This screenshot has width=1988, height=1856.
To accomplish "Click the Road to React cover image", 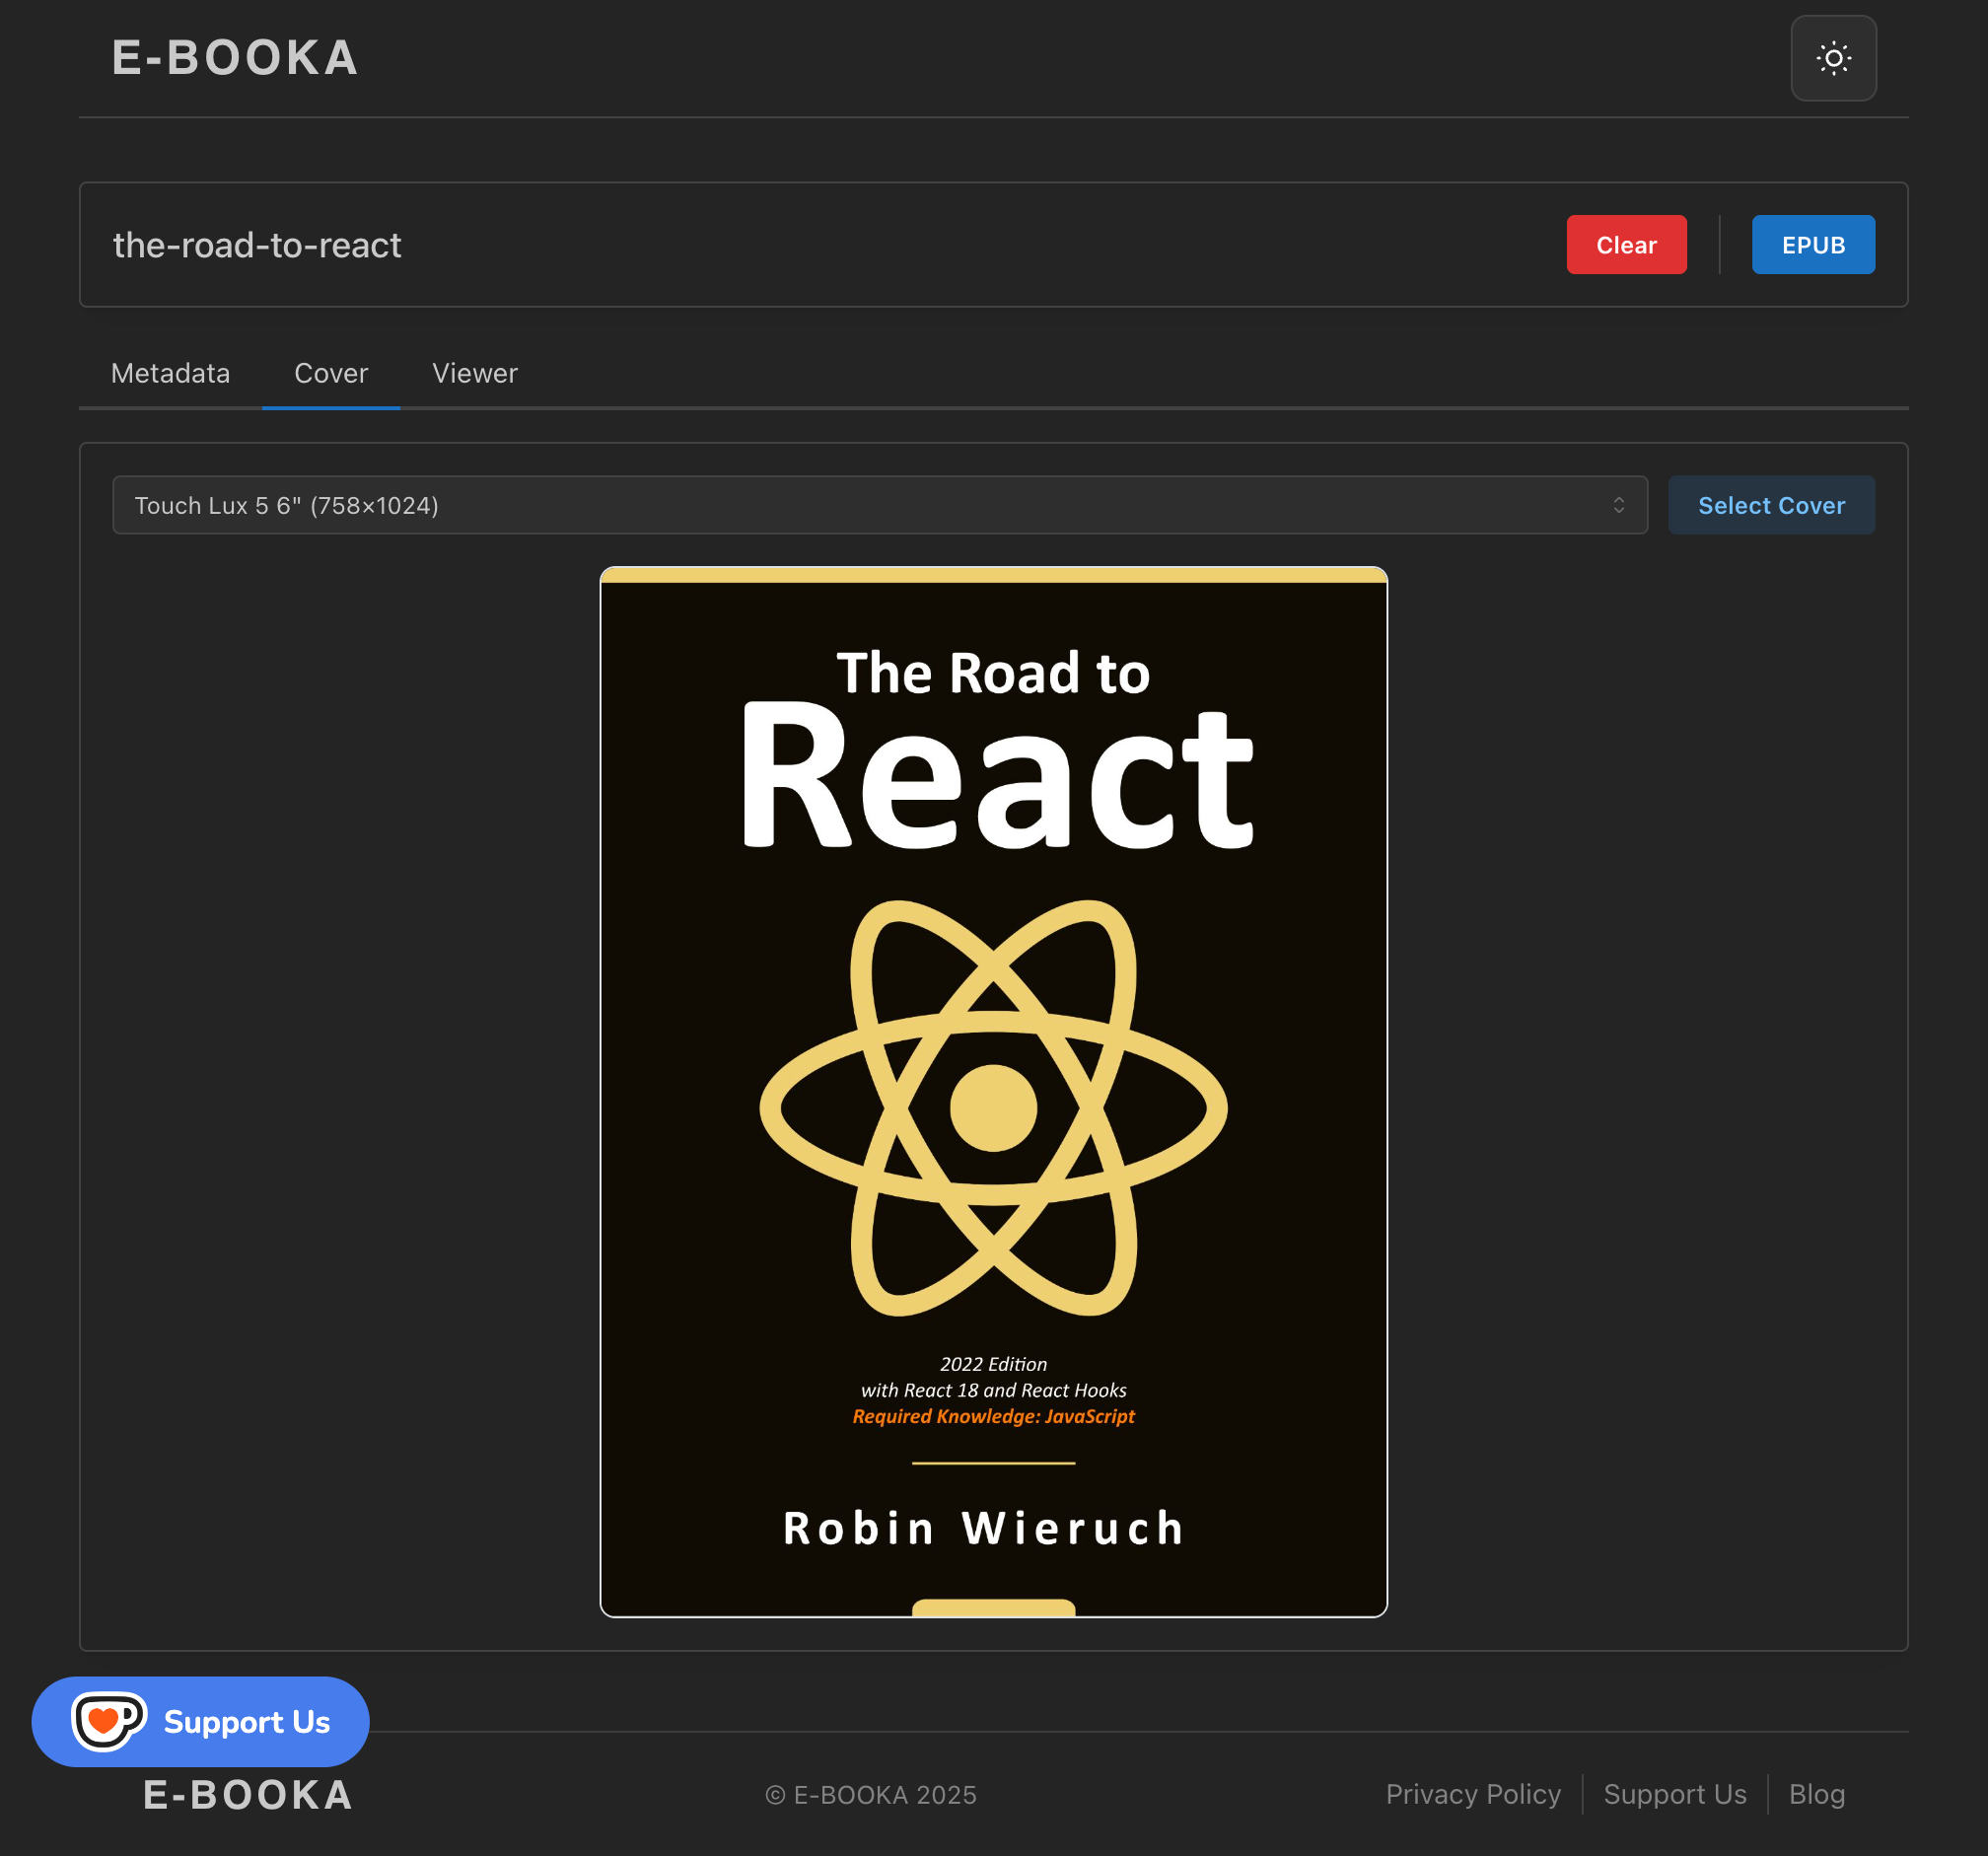I will click(x=993, y=1090).
